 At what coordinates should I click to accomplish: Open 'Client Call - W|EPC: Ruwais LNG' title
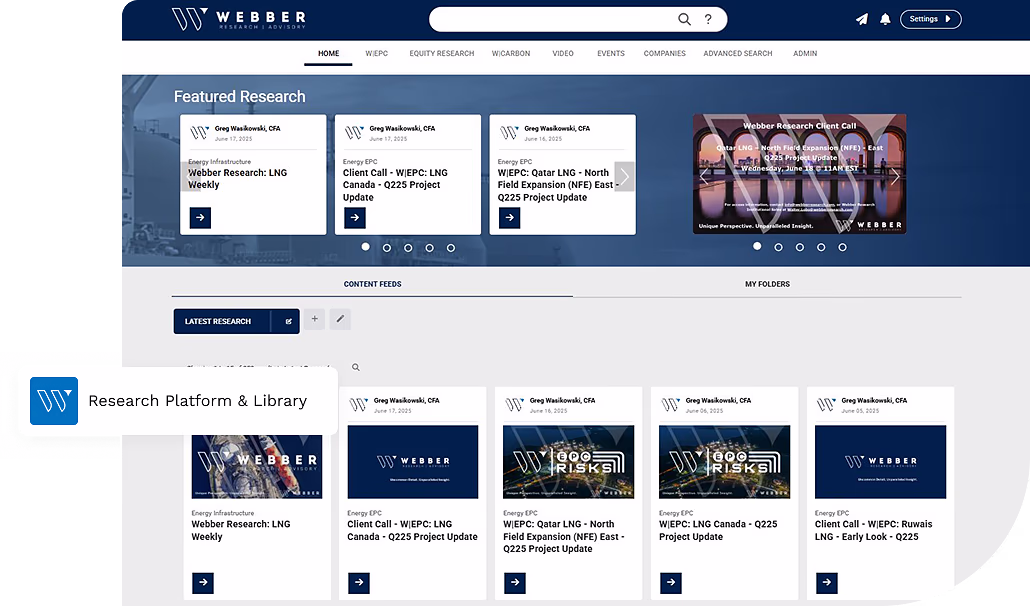coord(873,530)
